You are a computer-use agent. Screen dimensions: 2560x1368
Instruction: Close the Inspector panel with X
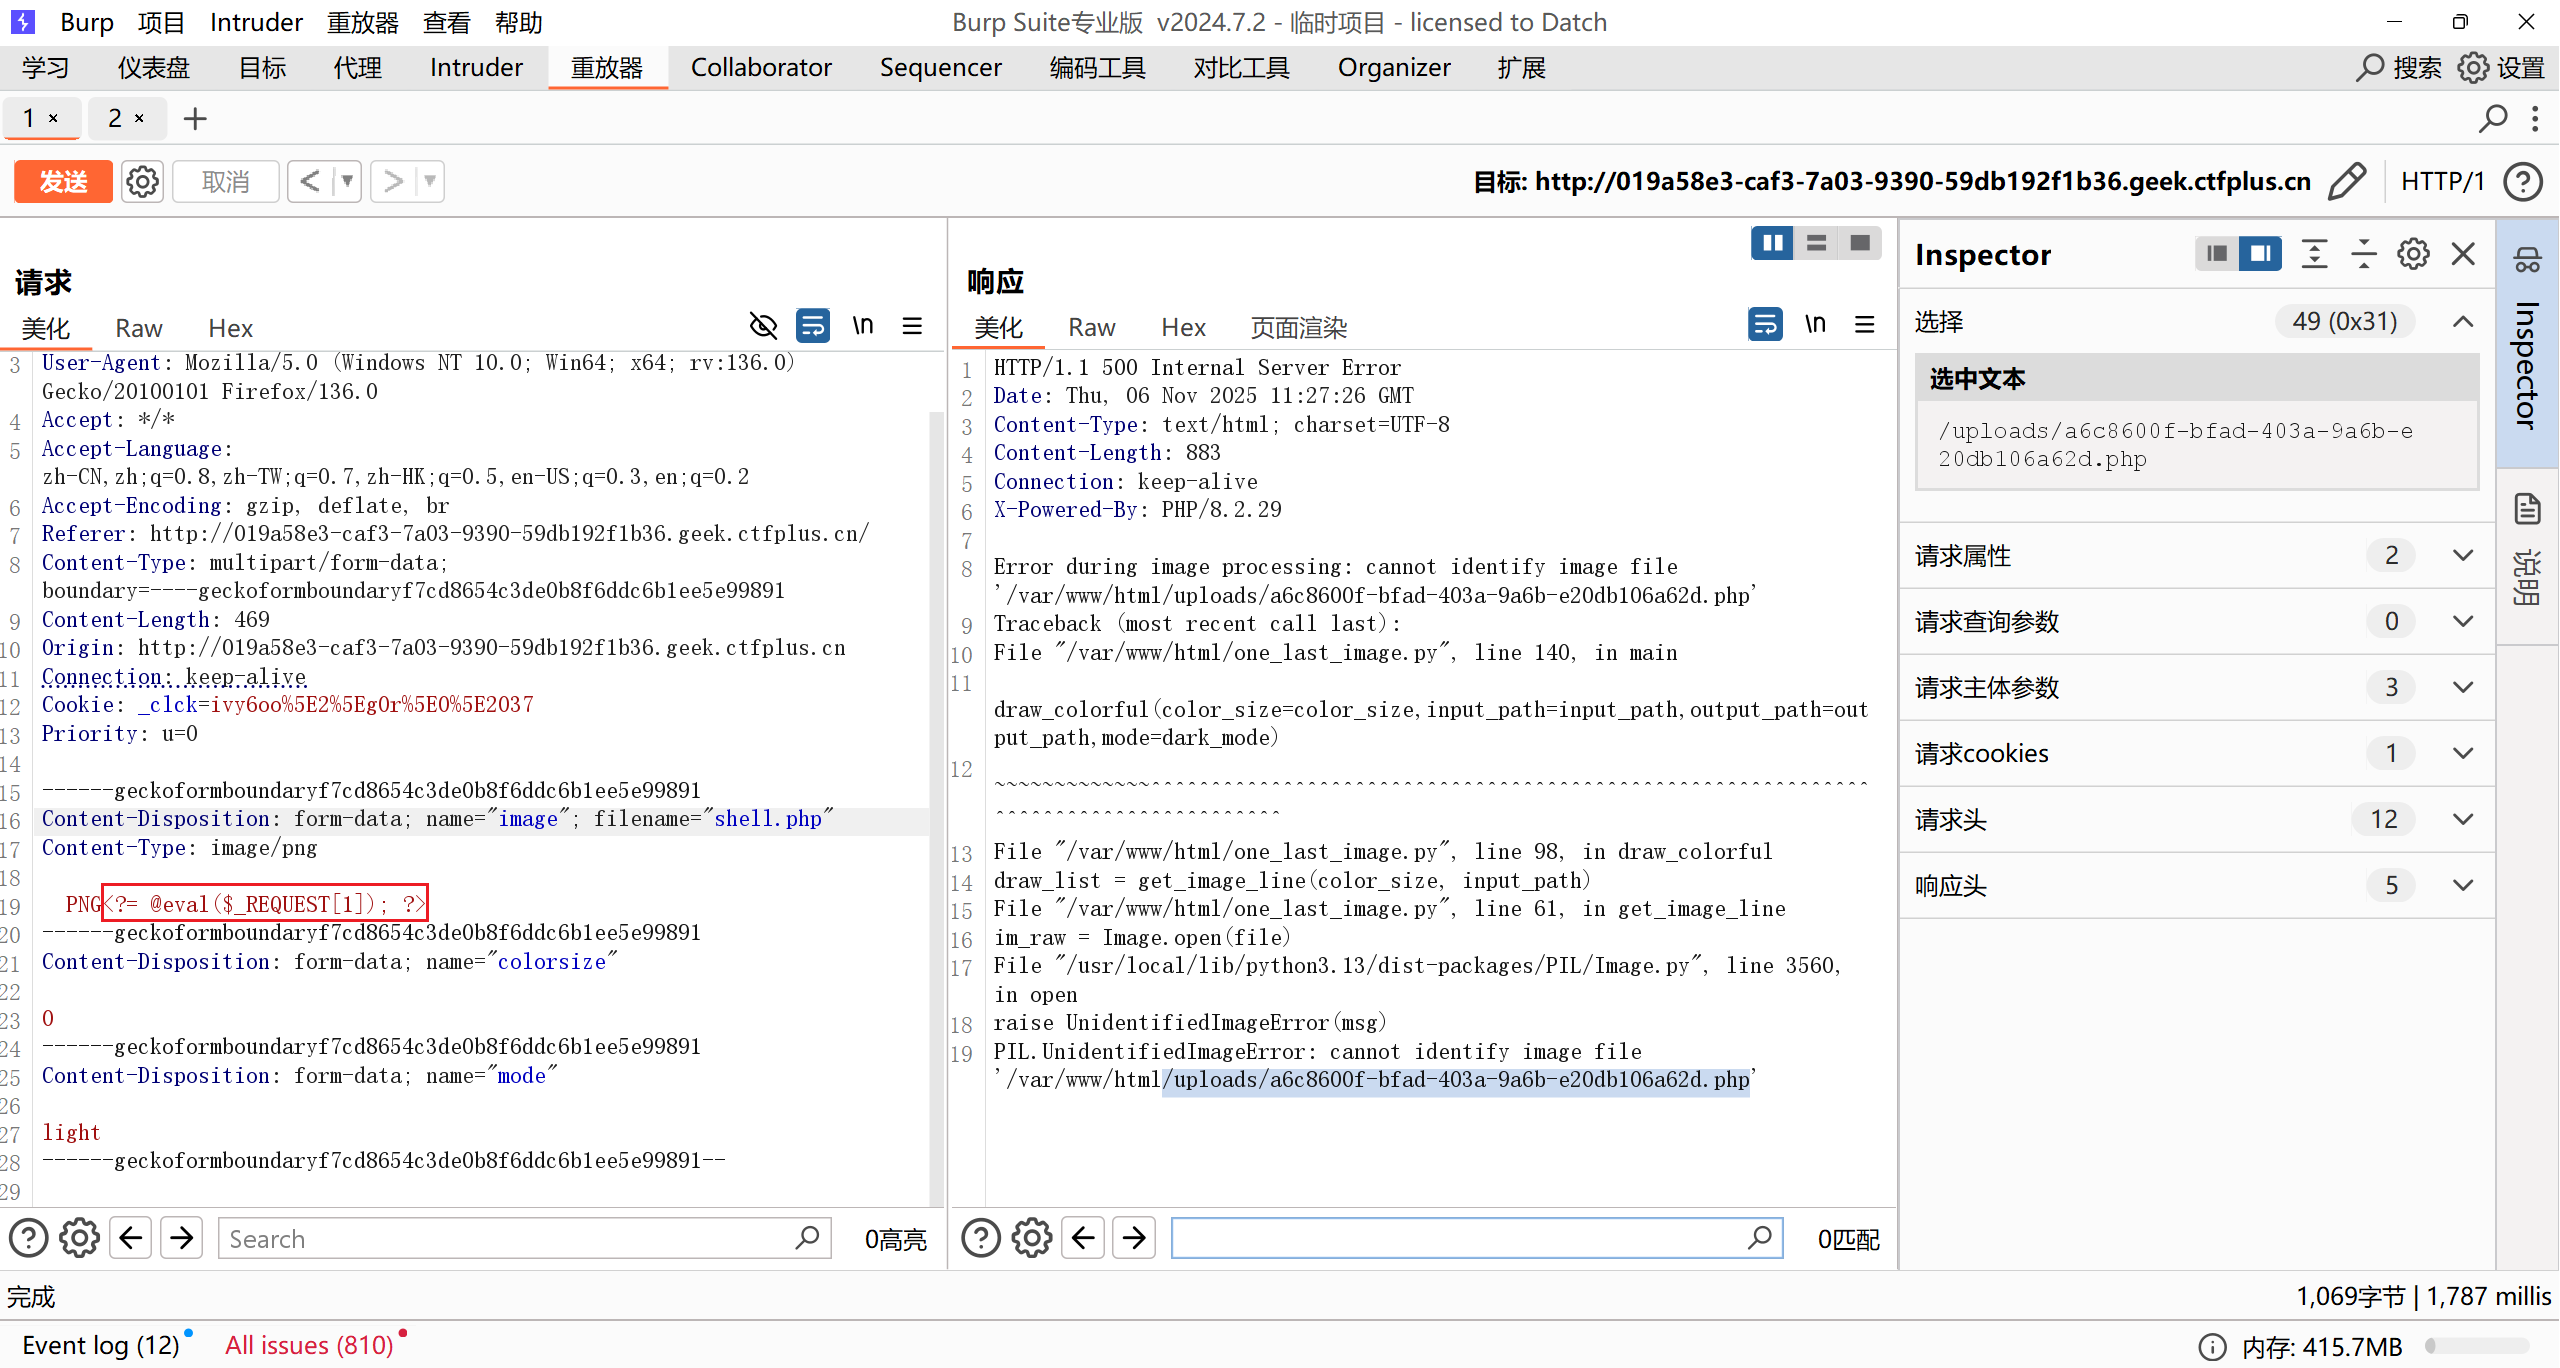[x=2463, y=254]
